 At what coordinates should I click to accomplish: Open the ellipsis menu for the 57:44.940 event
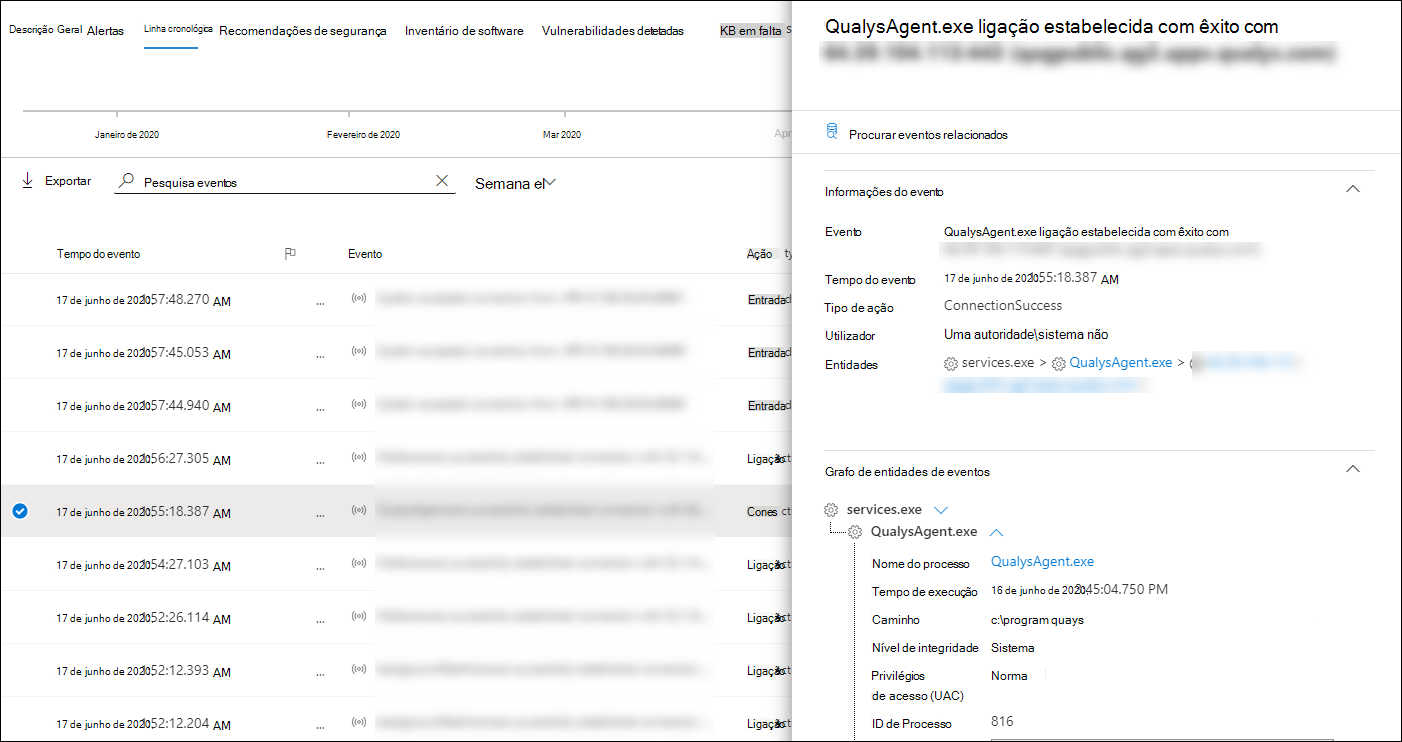tap(320, 407)
